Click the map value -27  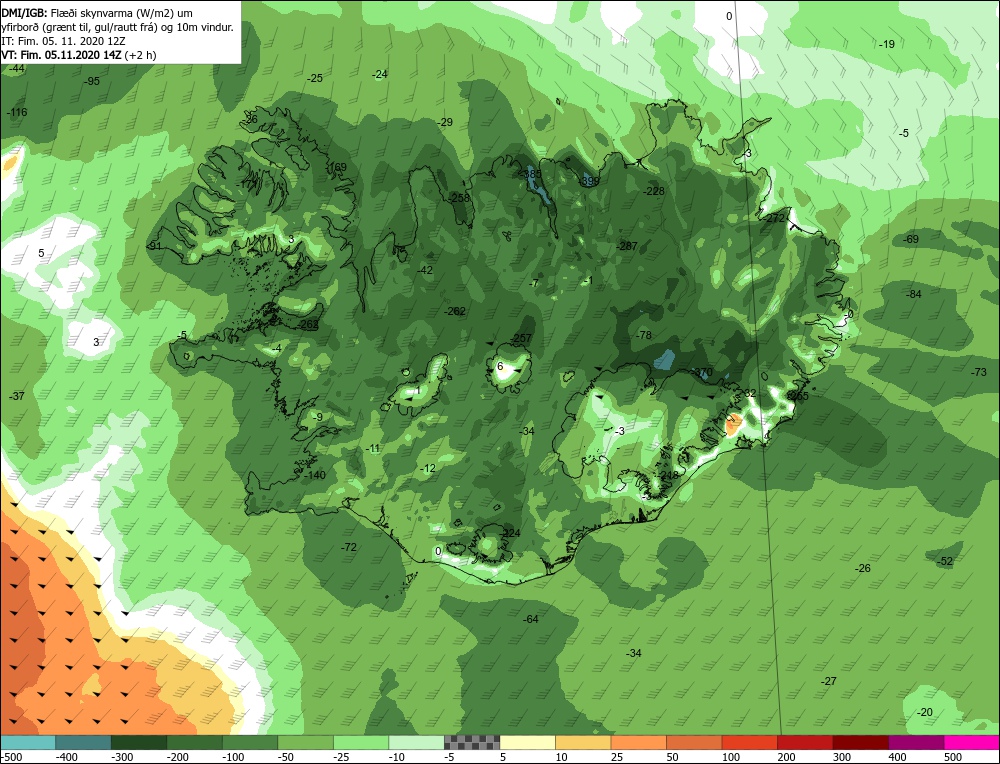click(x=828, y=681)
